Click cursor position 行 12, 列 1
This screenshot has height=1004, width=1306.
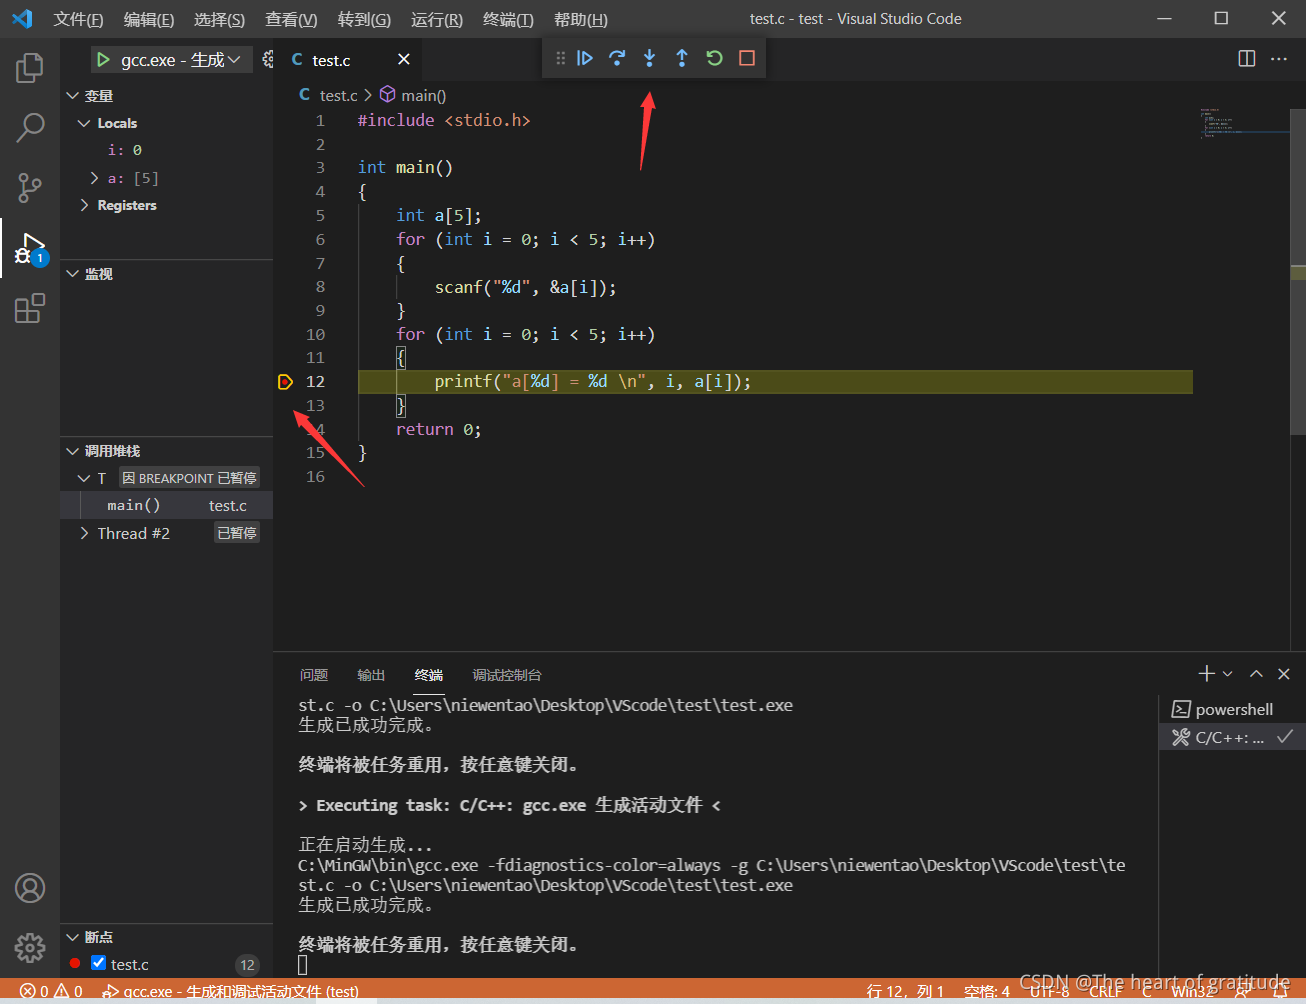(x=905, y=991)
